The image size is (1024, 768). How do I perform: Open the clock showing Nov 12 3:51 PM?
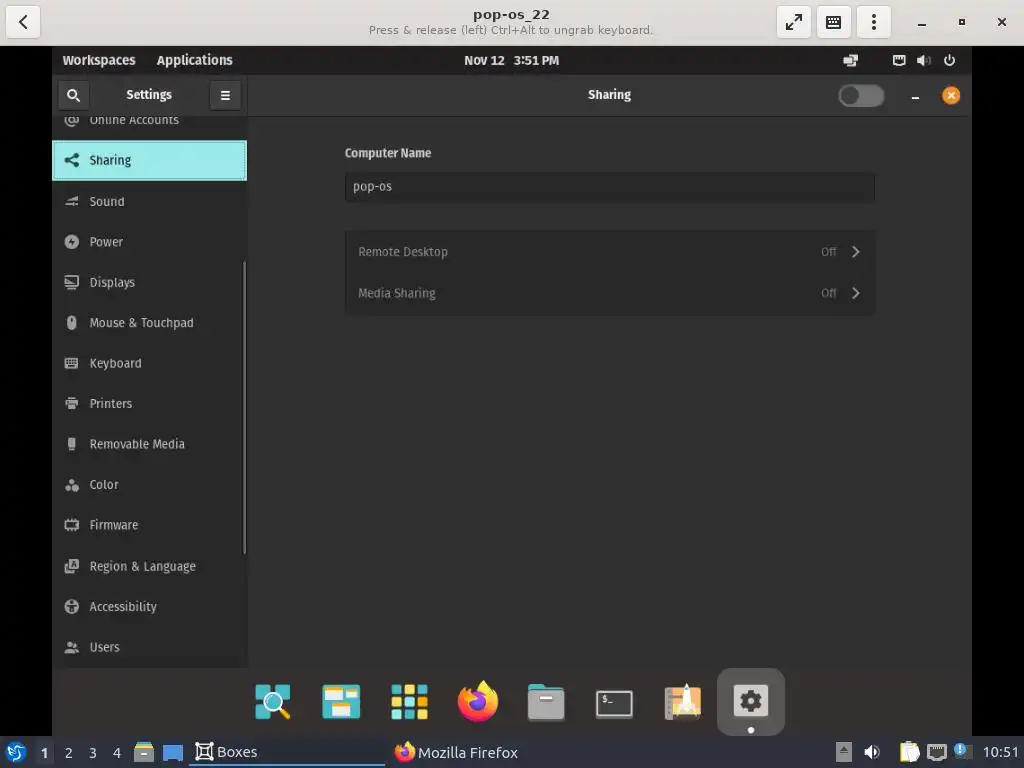tap(511, 60)
